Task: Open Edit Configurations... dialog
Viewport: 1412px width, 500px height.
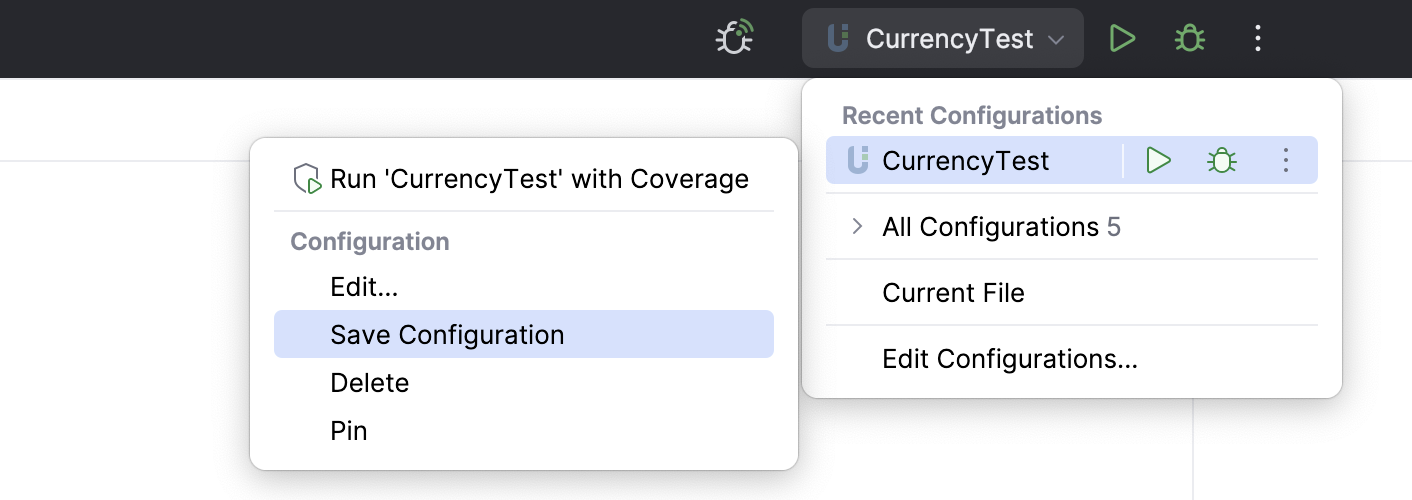Action: pyautogui.click(x=1010, y=359)
